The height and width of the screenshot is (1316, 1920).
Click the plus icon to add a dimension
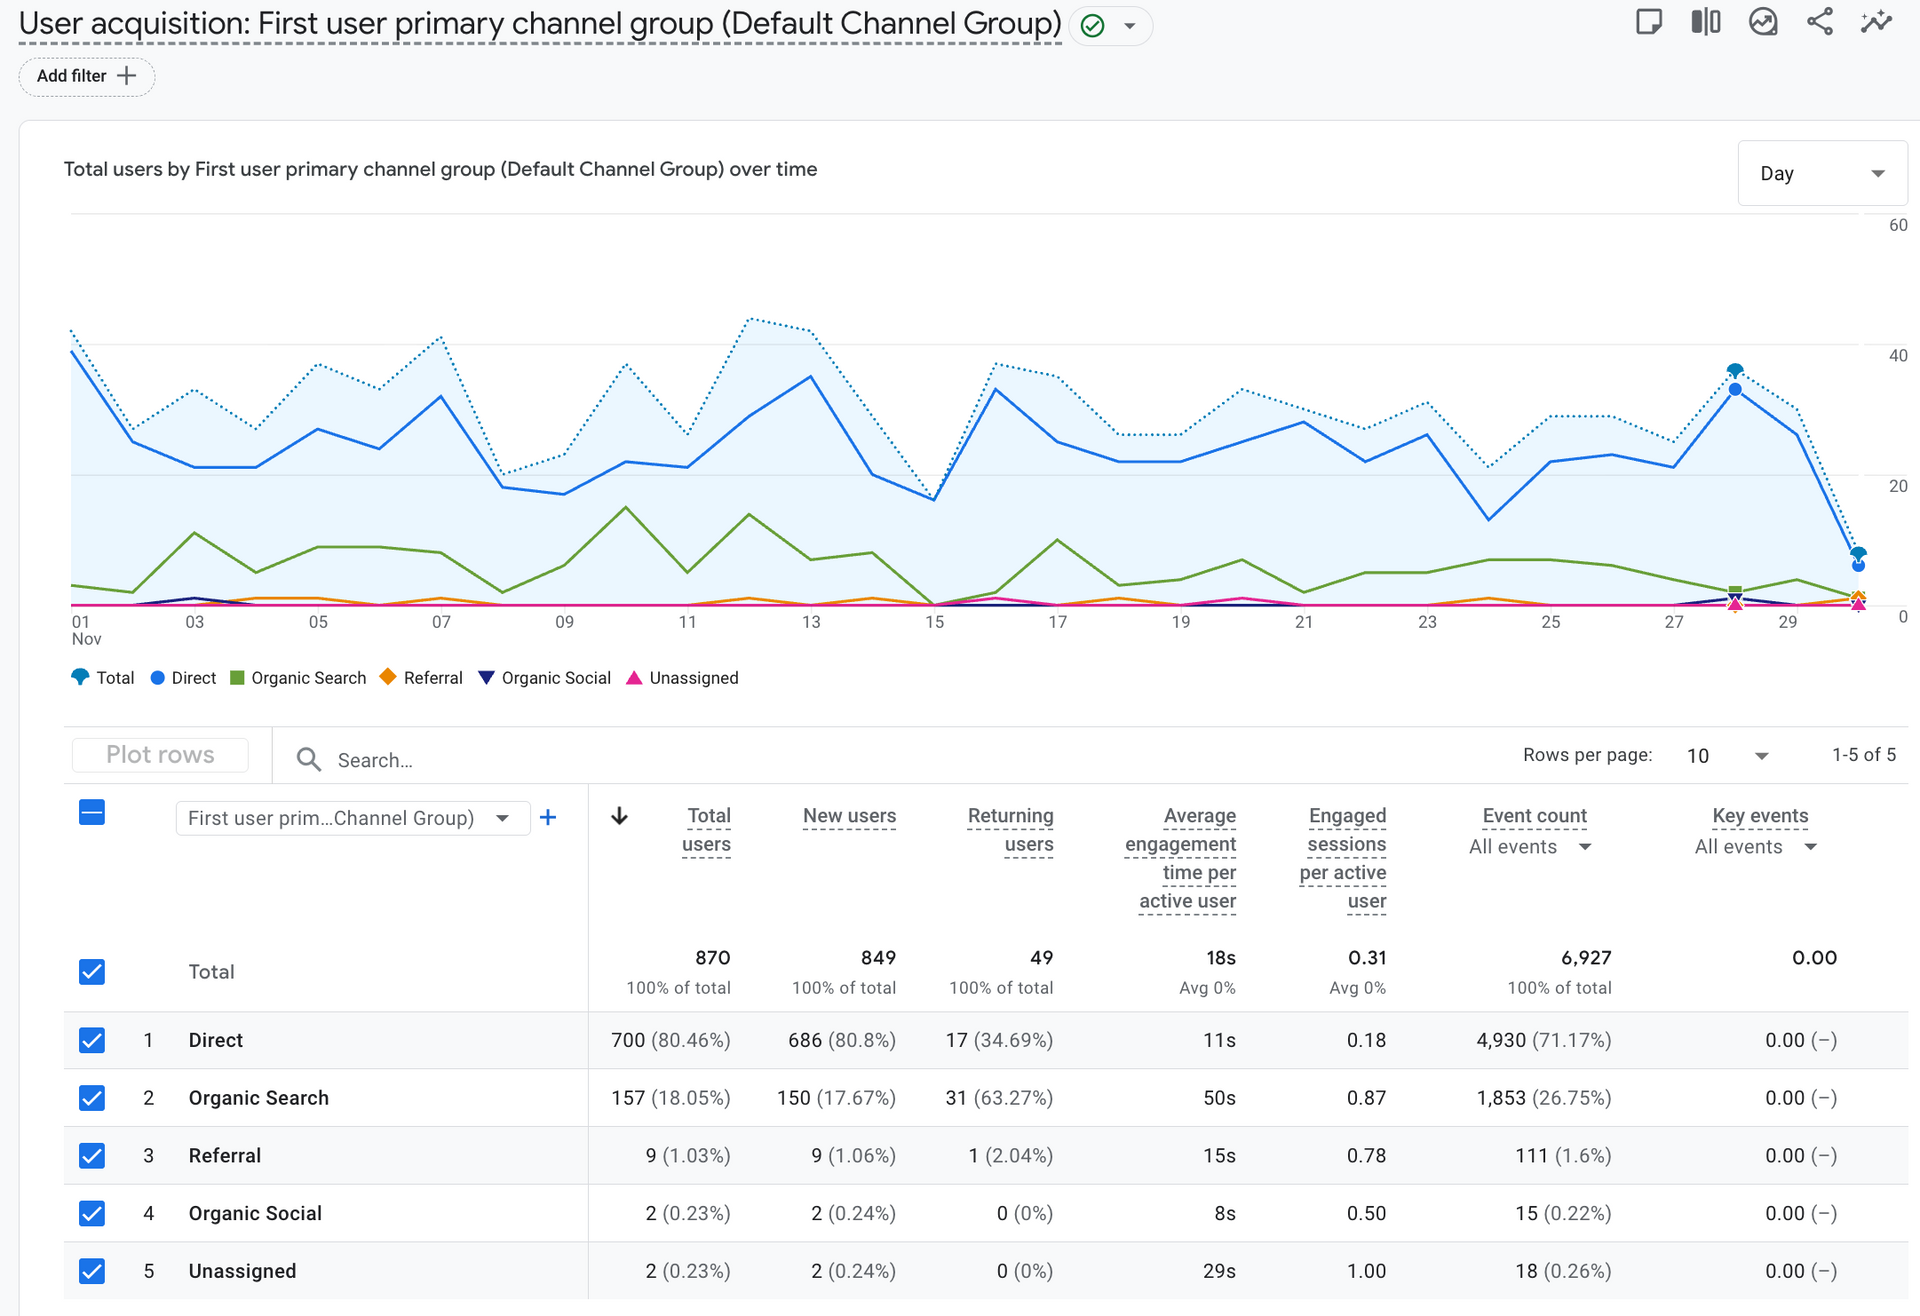point(548,818)
